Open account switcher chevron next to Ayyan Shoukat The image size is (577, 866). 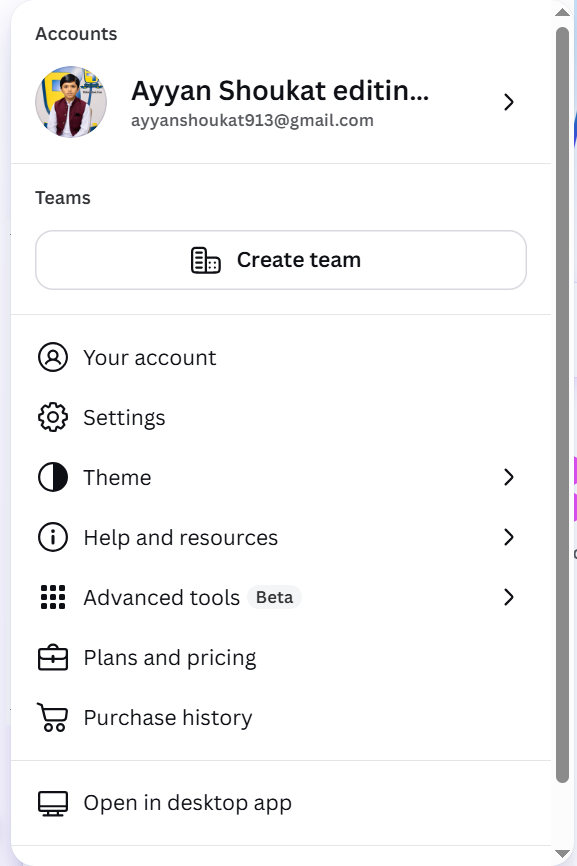[x=509, y=102]
